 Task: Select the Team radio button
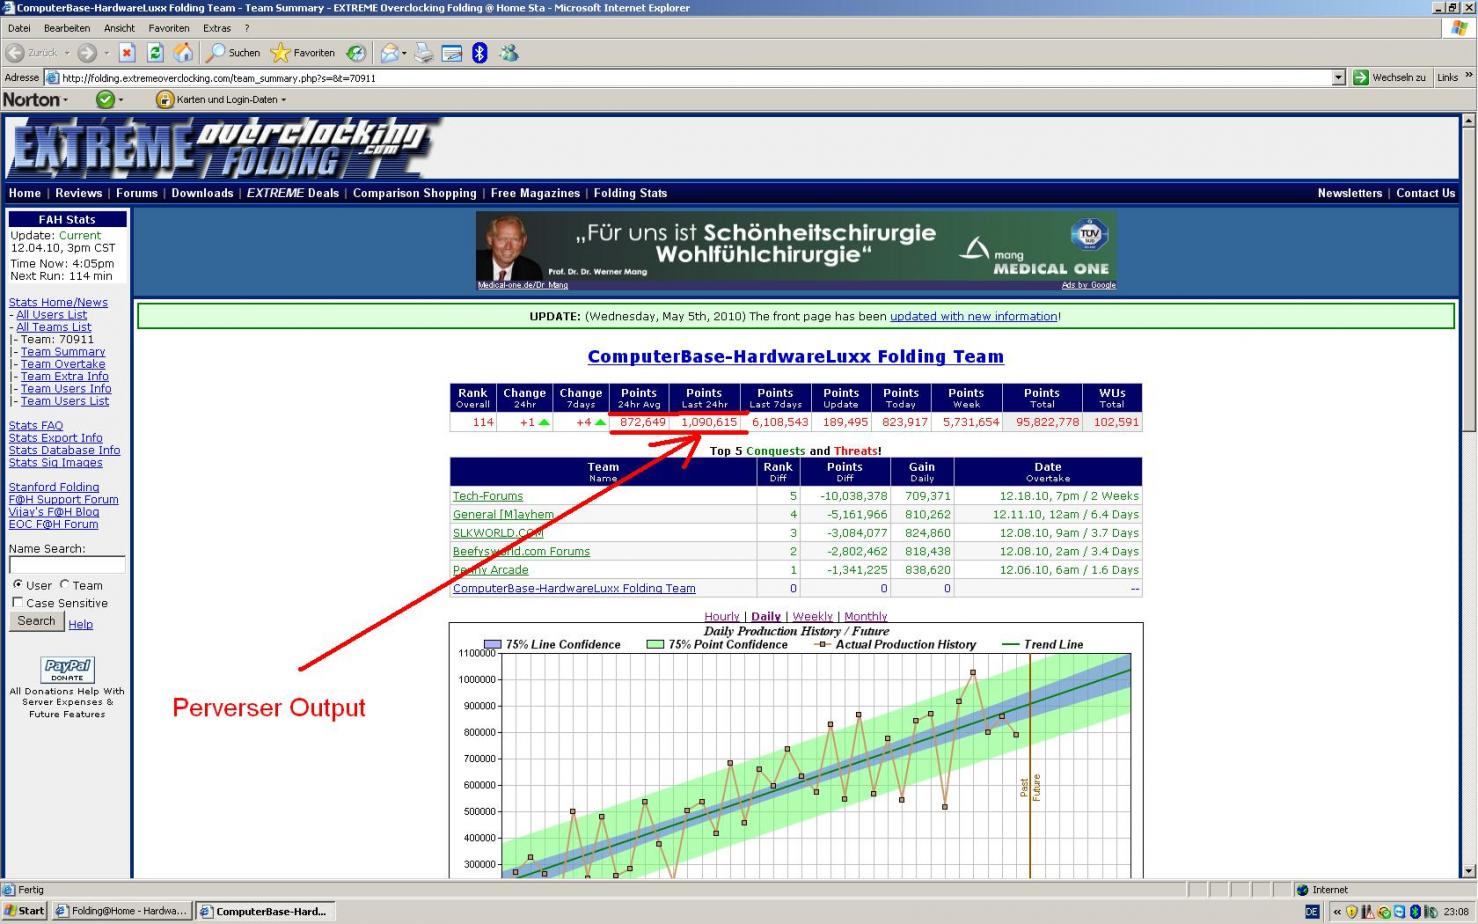64,584
